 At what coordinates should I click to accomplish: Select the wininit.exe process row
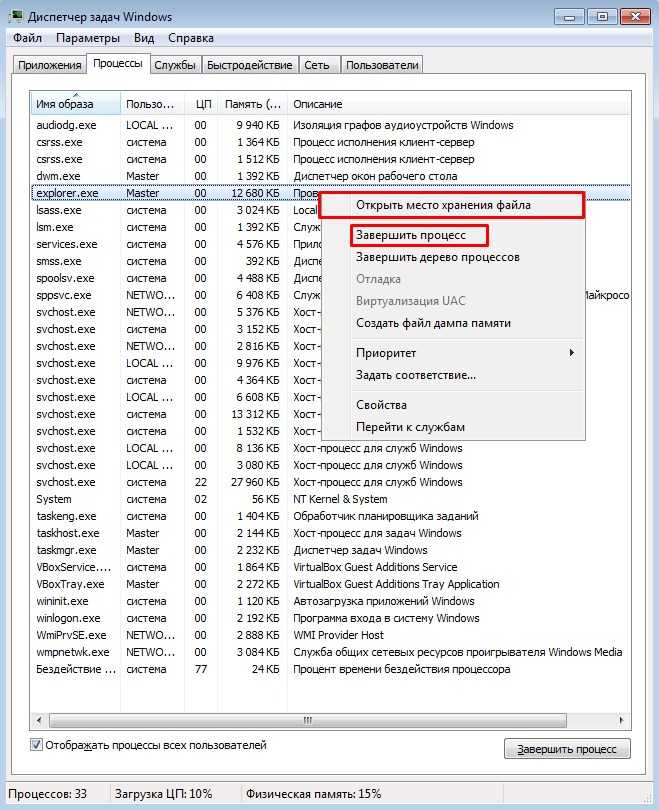[331, 602]
